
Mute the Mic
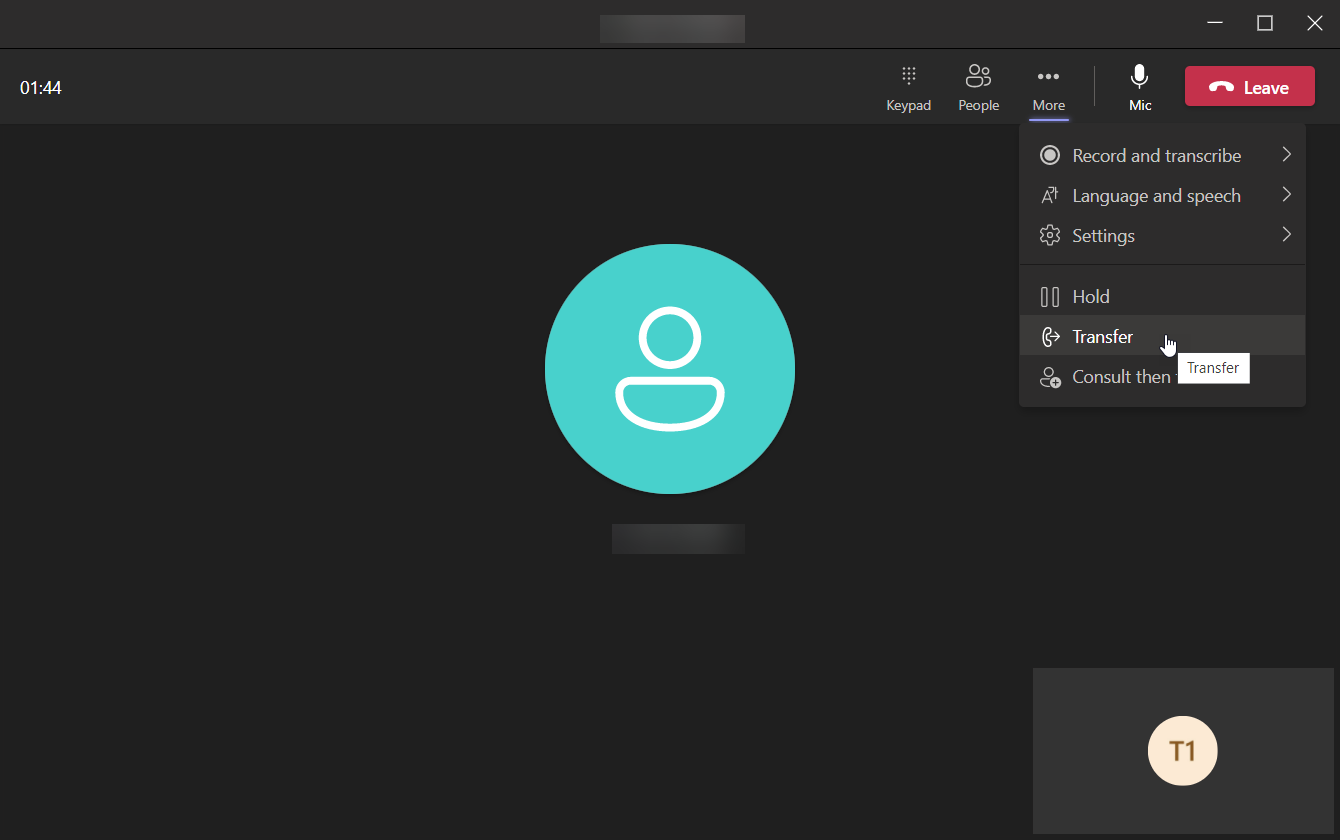point(1139,87)
